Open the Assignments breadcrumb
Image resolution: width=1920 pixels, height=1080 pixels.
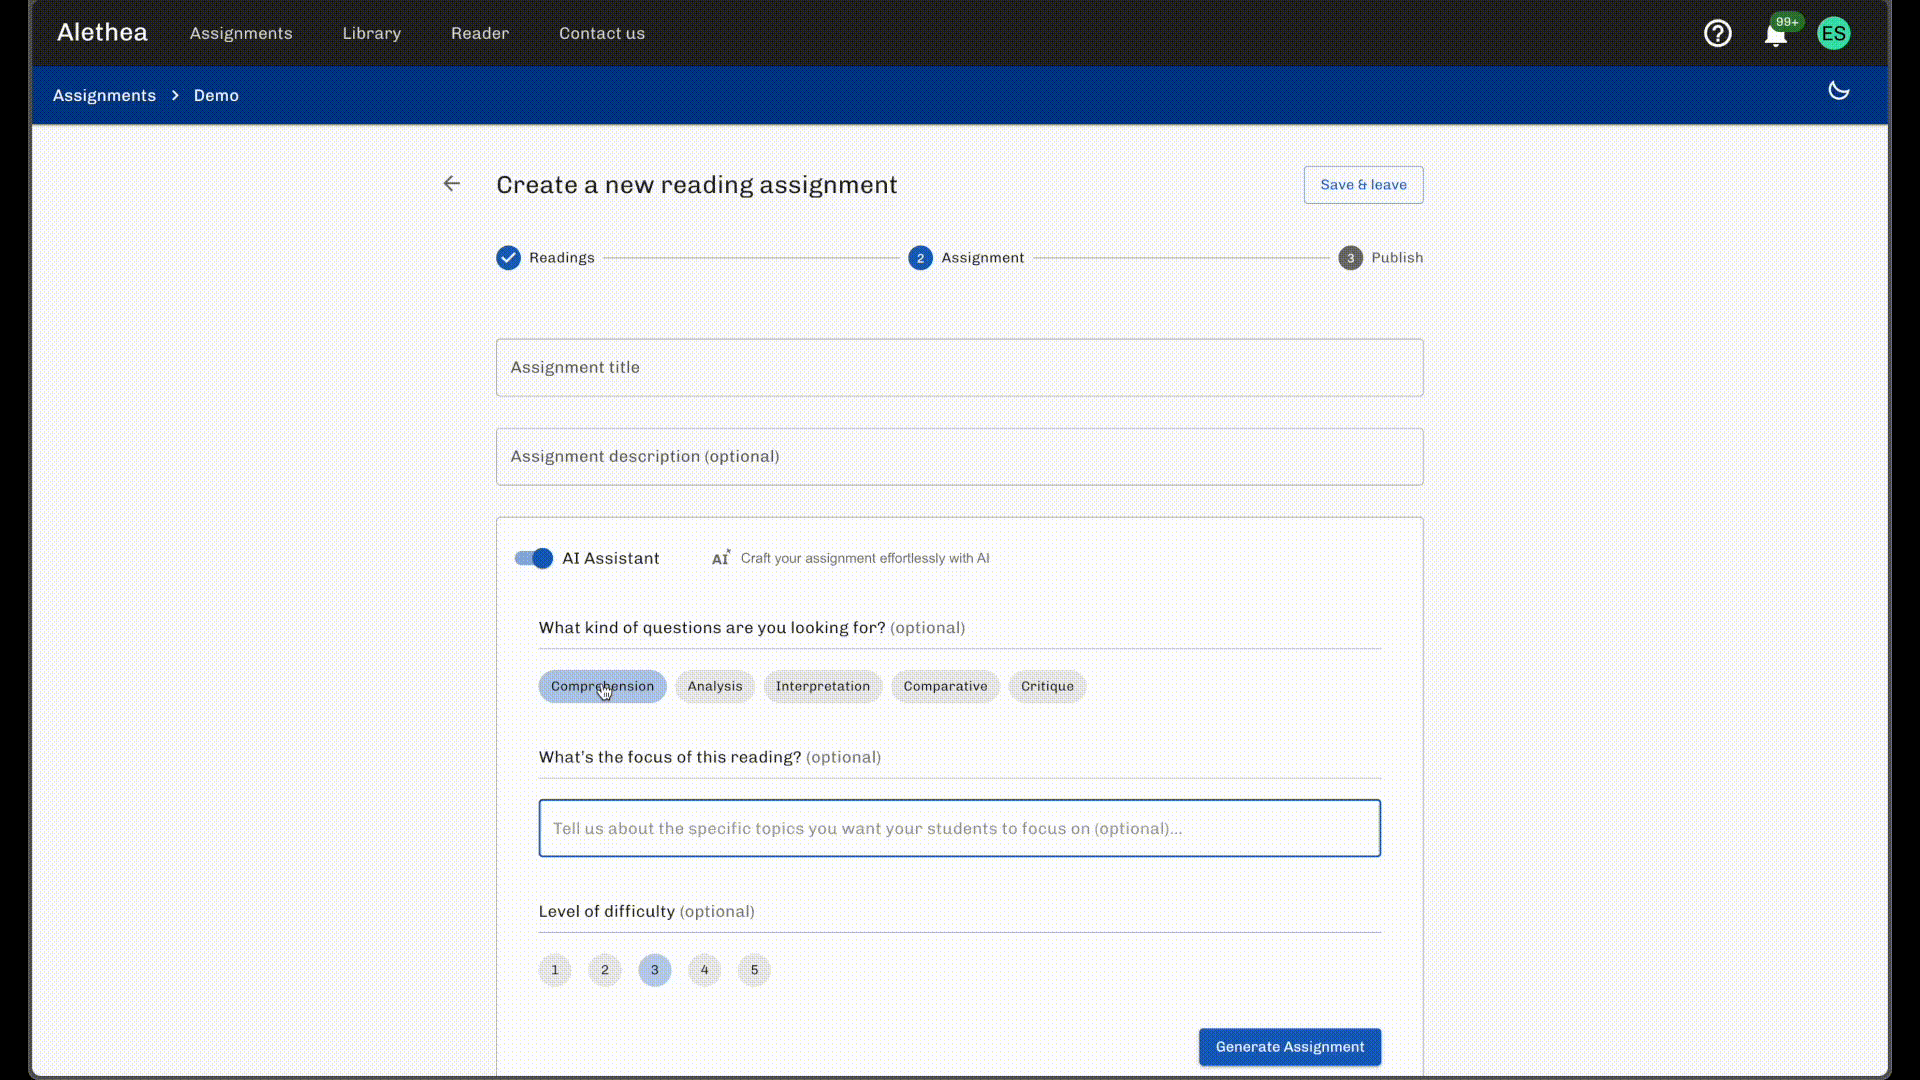tap(104, 95)
